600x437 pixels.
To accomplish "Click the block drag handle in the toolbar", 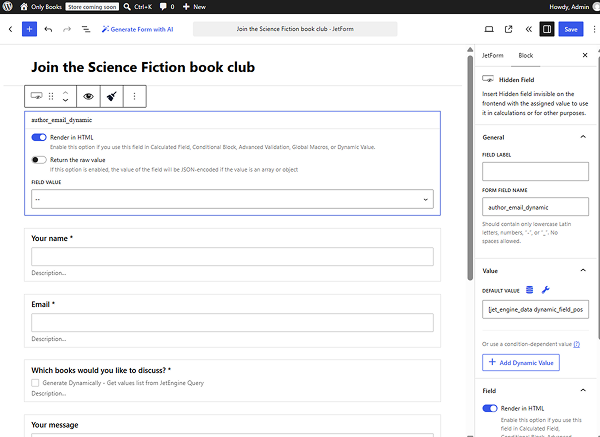I will click(51, 96).
